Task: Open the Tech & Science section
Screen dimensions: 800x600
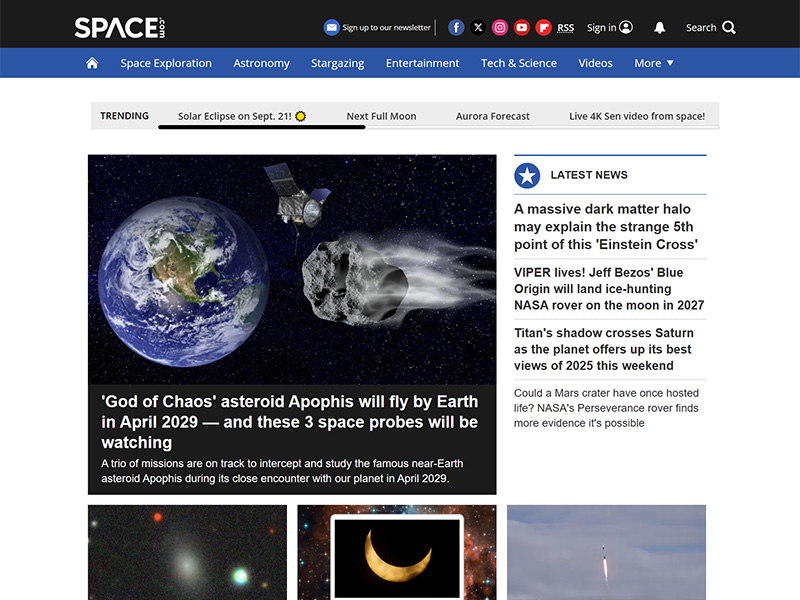Action: pyautogui.click(x=519, y=62)
